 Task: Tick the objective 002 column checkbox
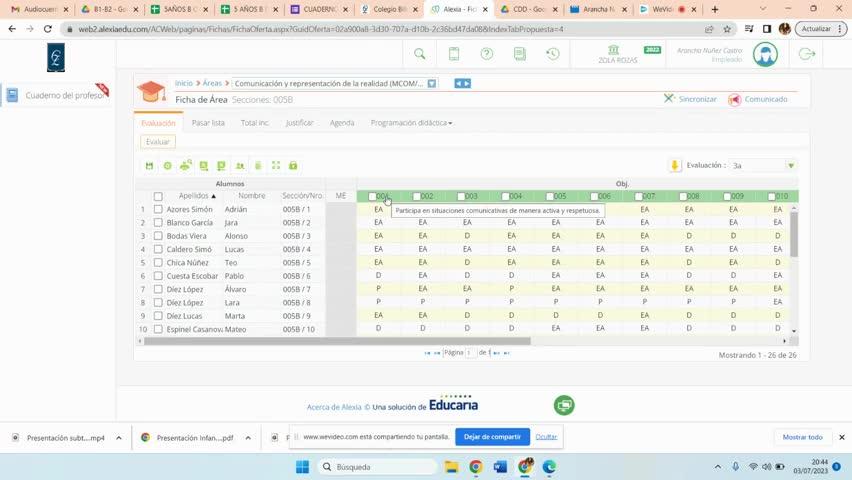(x=417, y=197)
